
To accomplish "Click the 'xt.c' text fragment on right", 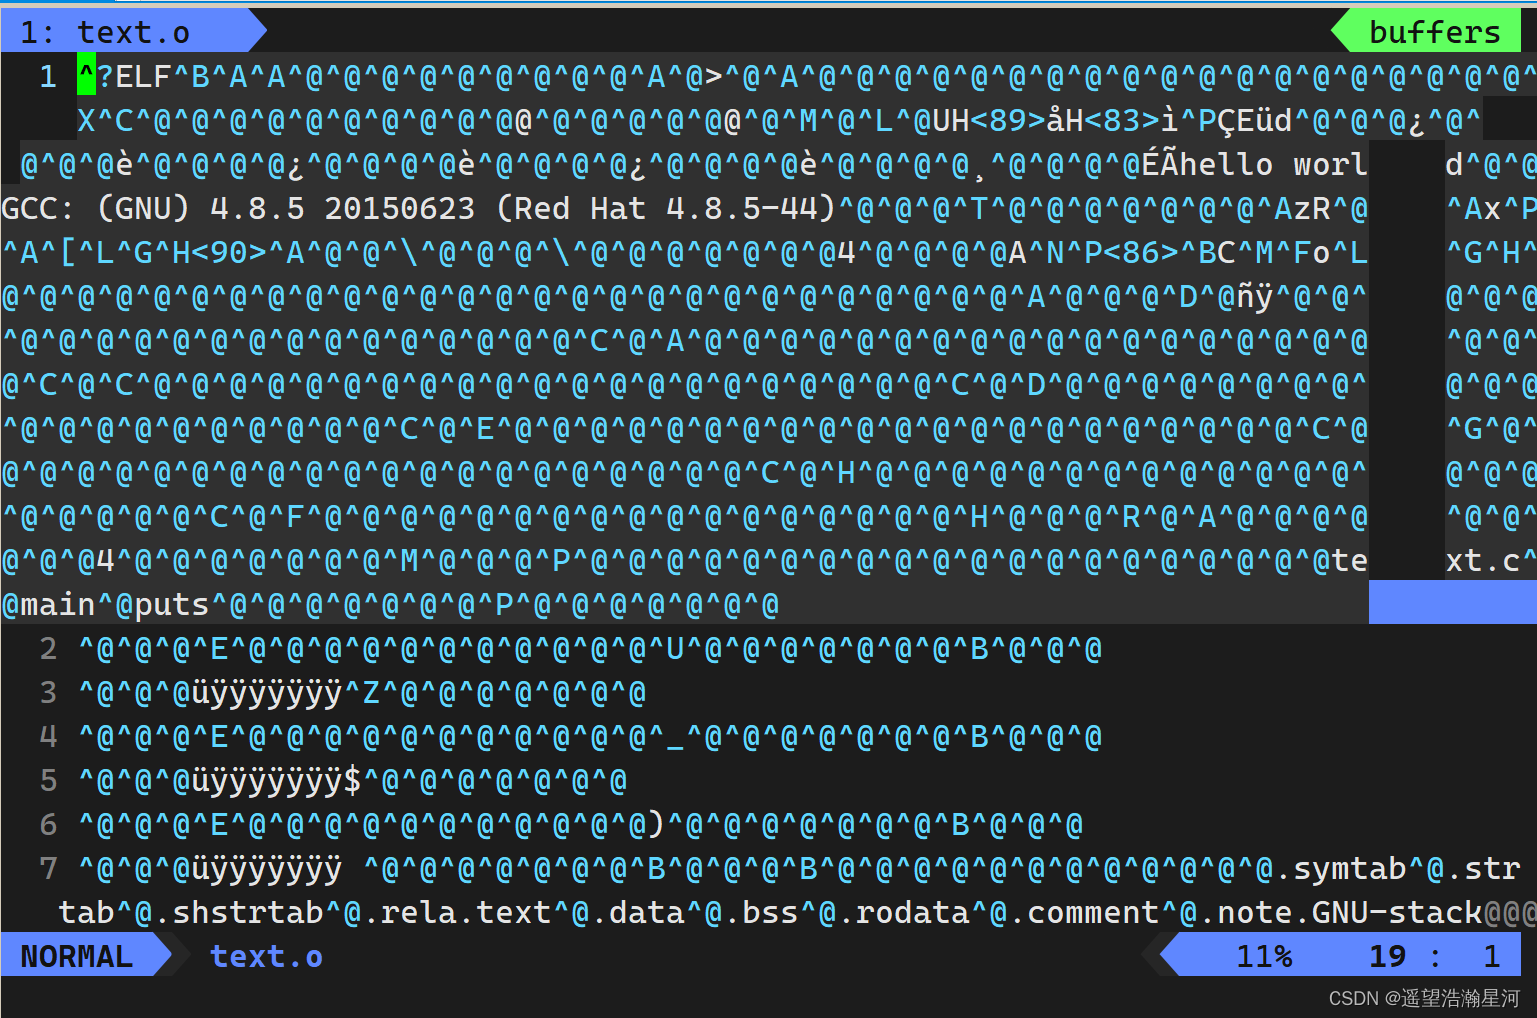I will (1482, 560).
